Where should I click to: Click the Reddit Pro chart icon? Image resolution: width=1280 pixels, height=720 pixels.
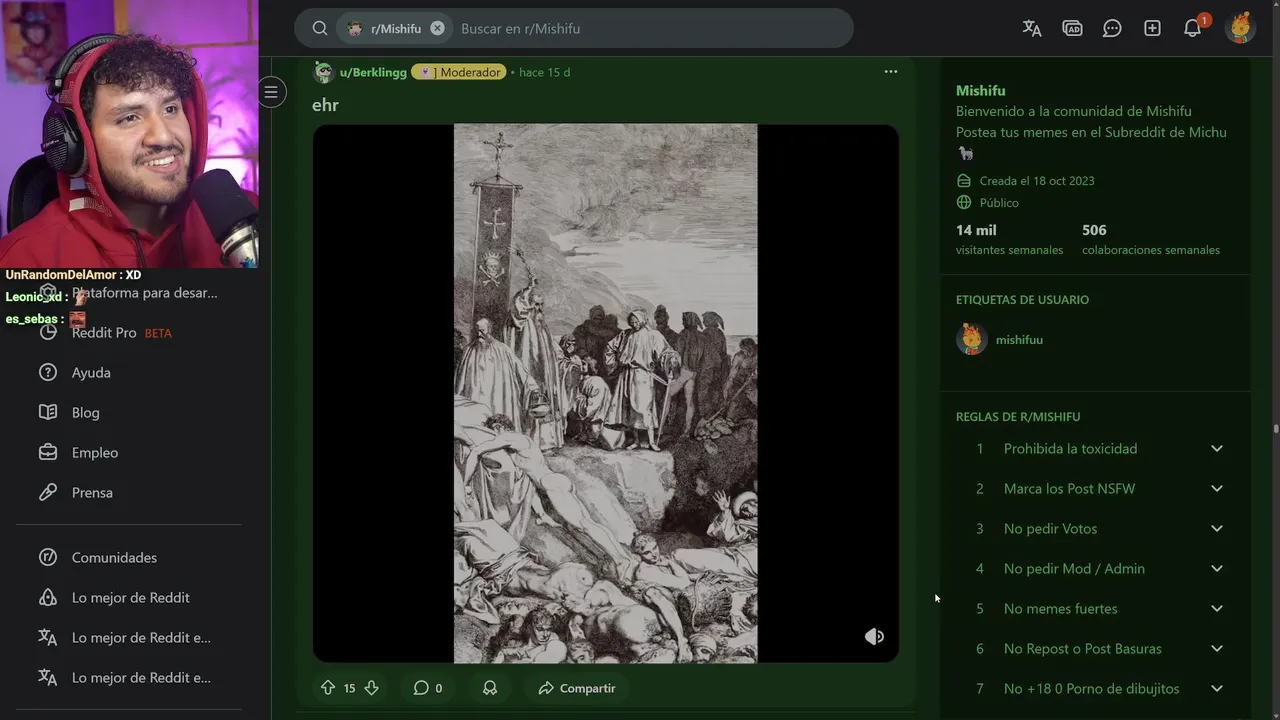tap(47, 332)
